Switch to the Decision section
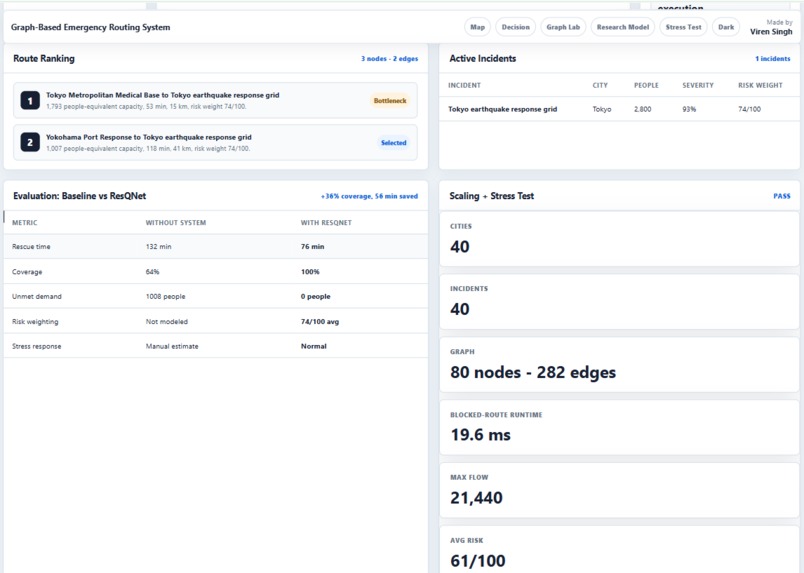This screenshot has width=804, height=573. (515, 27)
